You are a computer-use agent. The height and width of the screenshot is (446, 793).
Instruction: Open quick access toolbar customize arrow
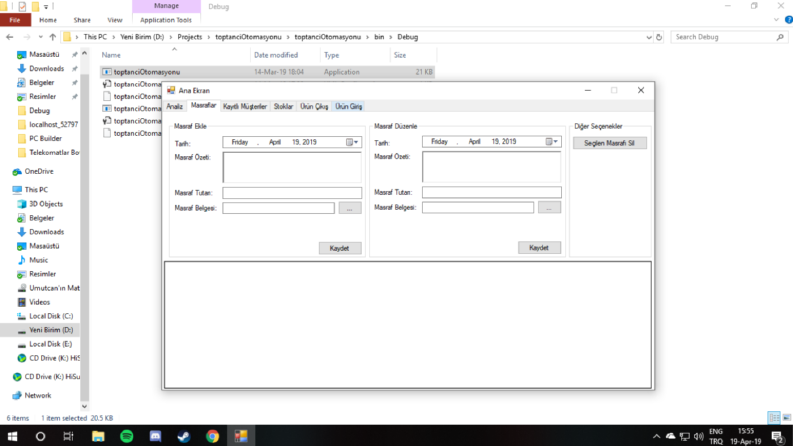tap(46, 7)
